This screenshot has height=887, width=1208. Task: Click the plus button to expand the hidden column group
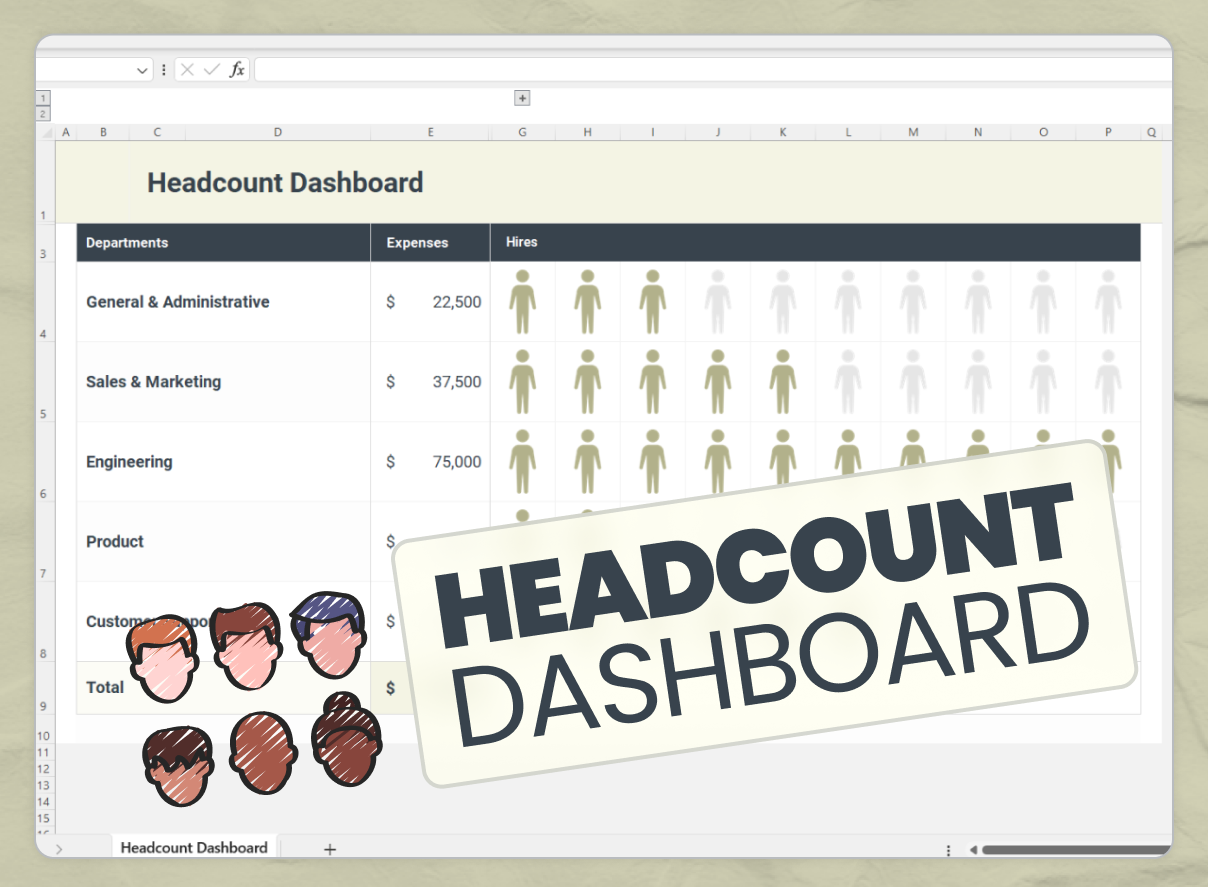click(x=522, y=98)
